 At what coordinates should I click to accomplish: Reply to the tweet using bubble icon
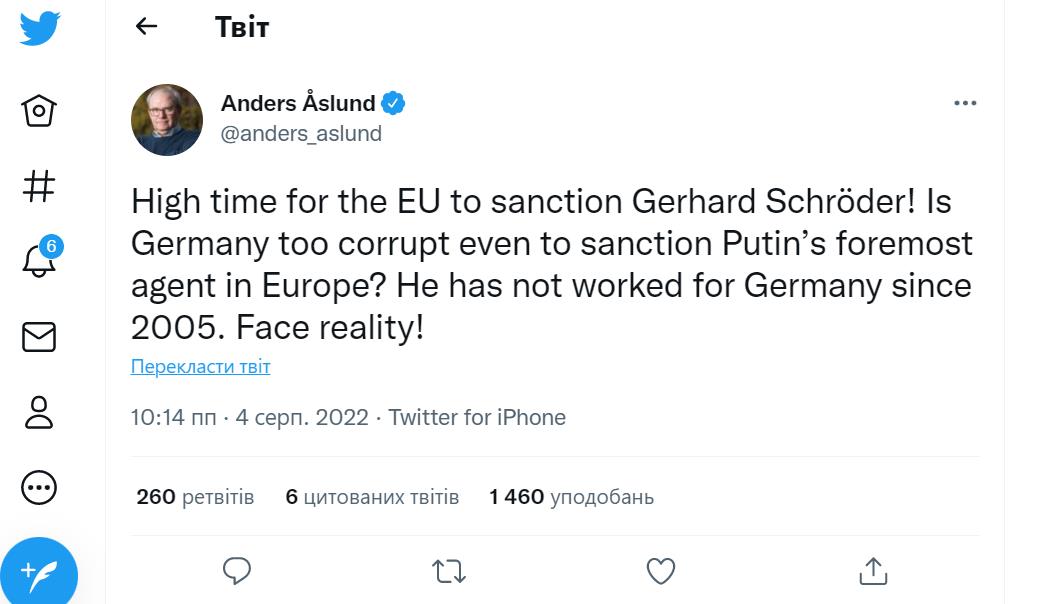point(236,571)
